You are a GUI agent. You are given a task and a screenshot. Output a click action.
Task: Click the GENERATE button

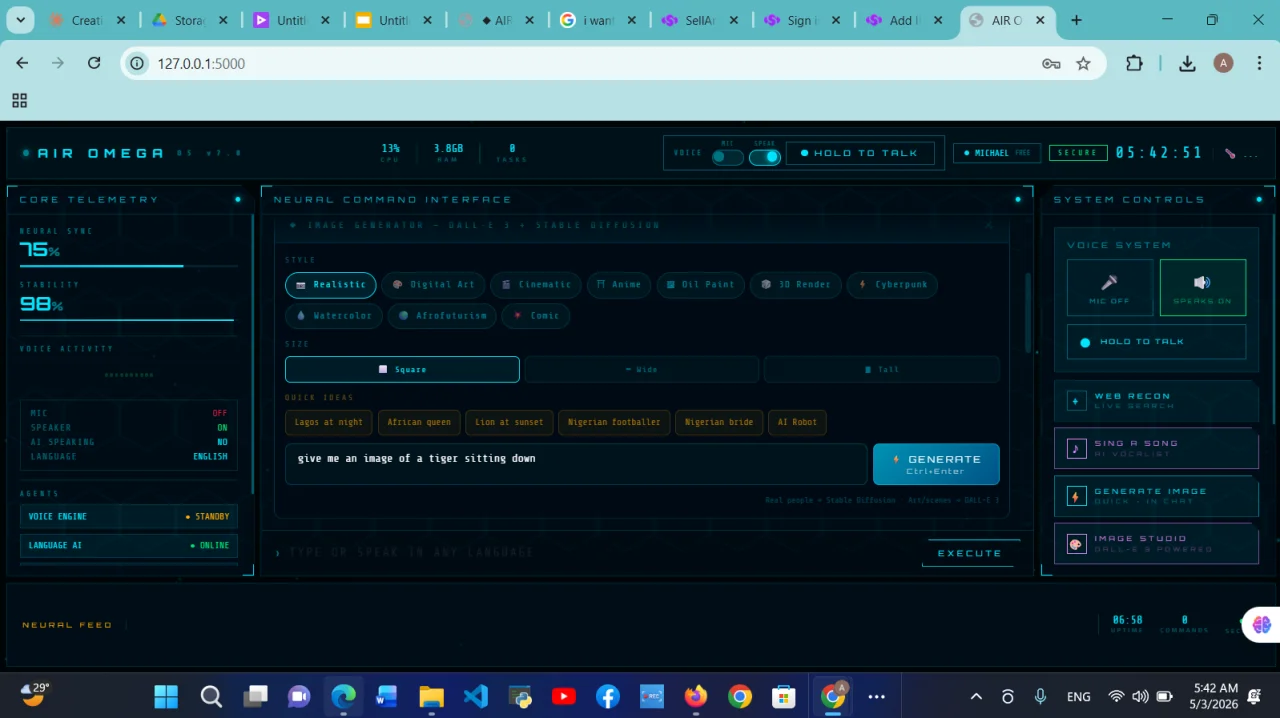tap(936, 464)
